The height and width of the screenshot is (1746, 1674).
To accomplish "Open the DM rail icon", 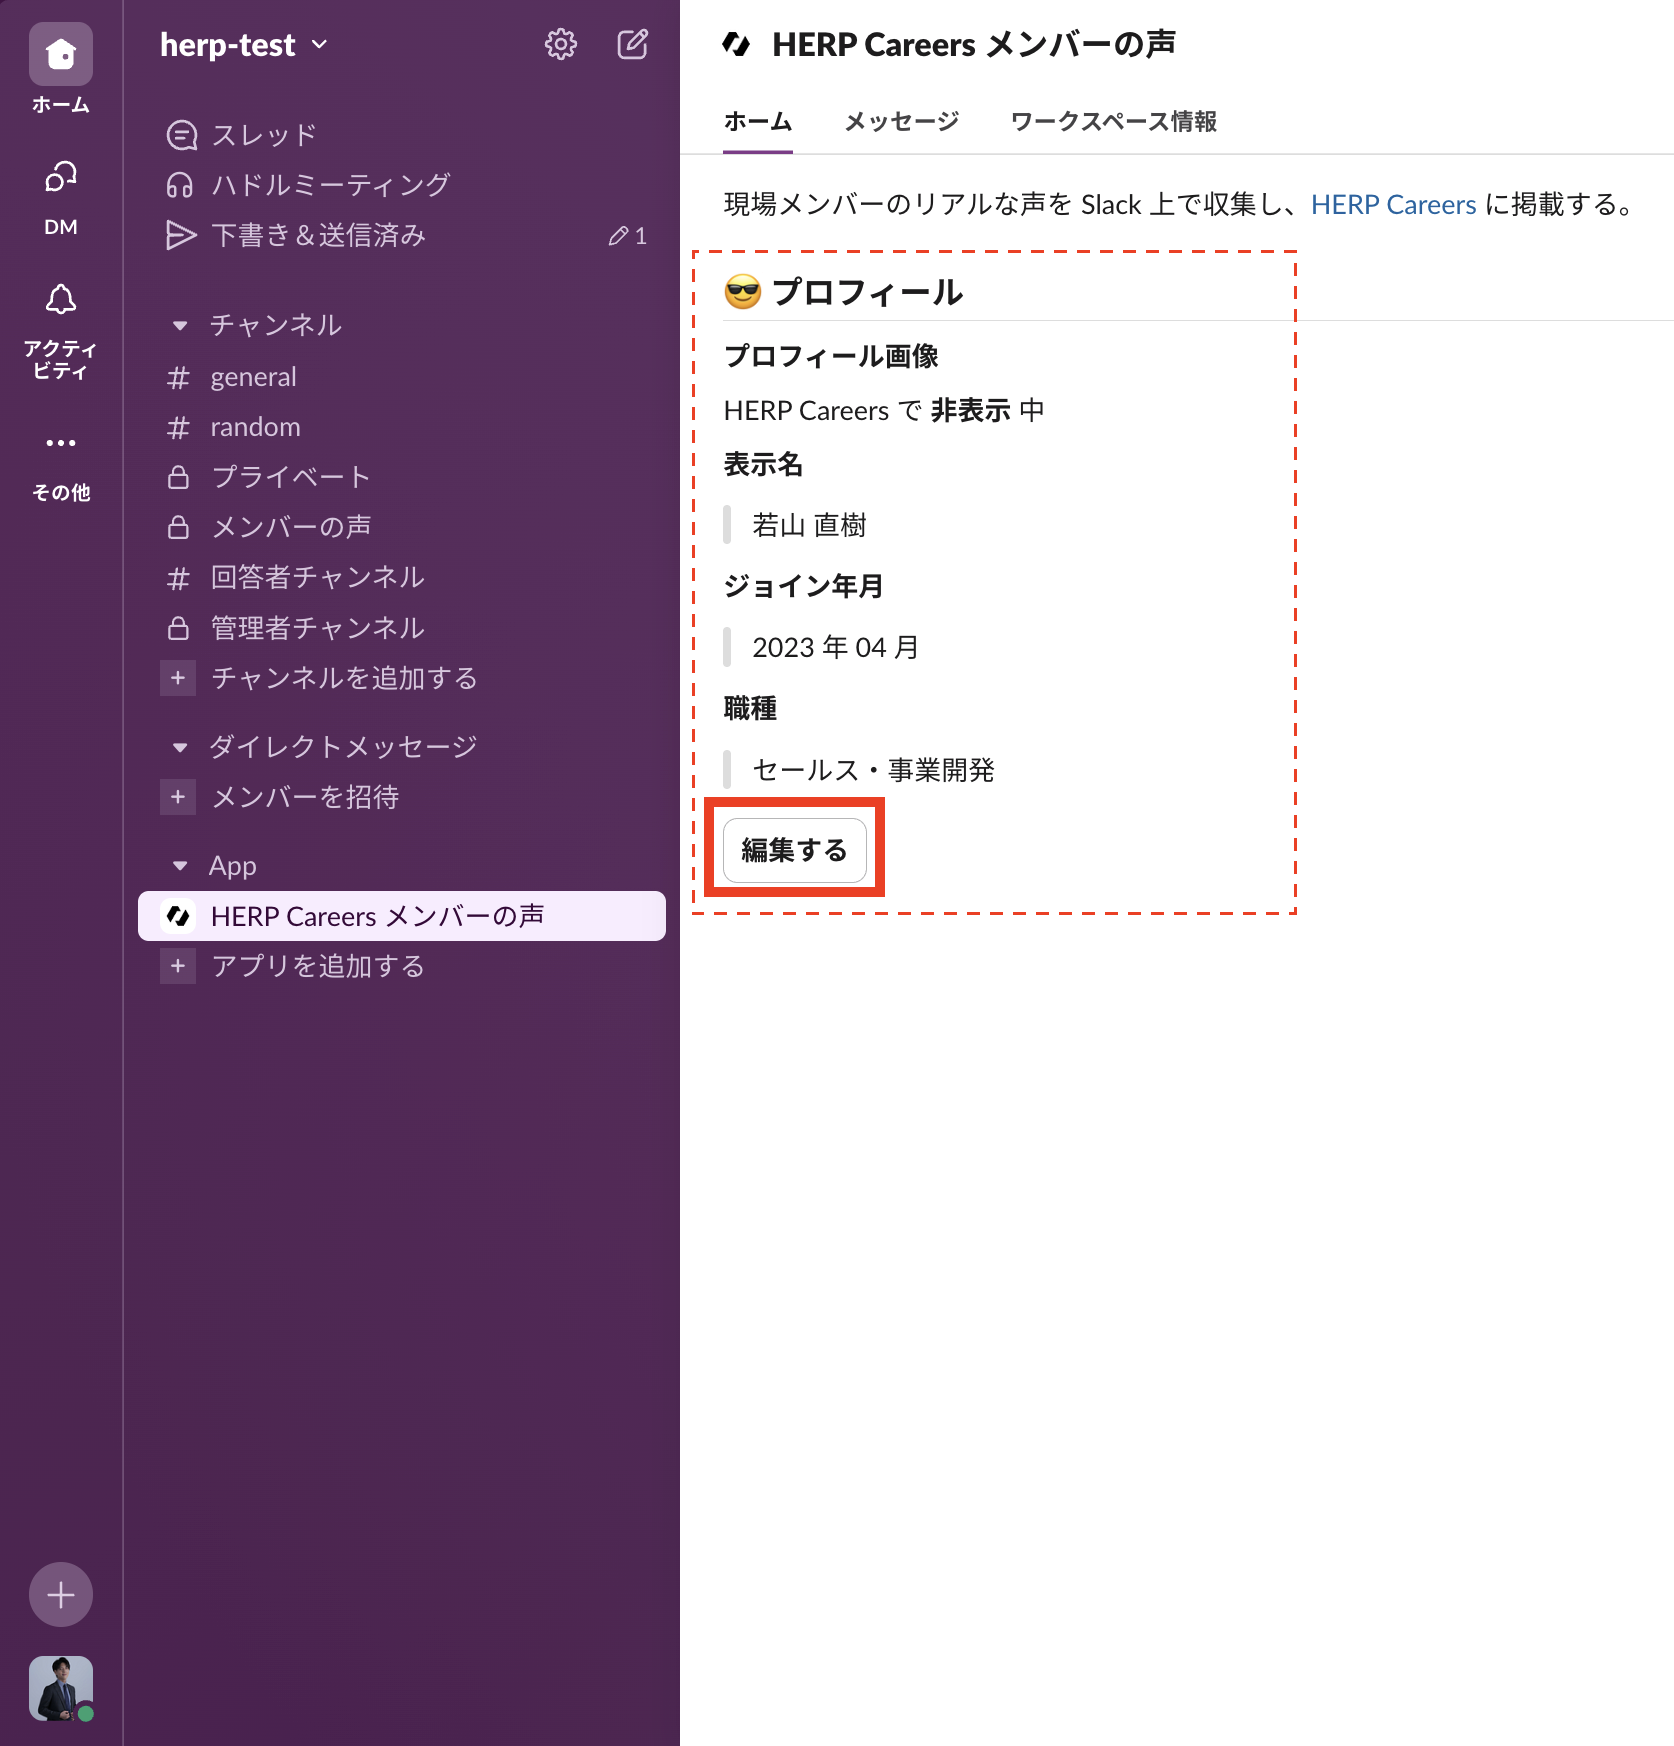I will (x=61, y=178).
